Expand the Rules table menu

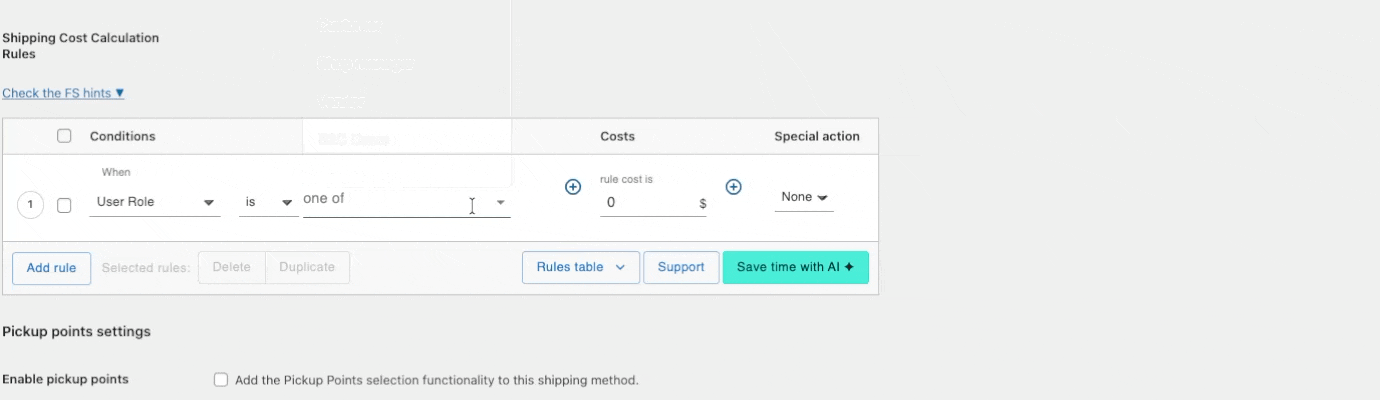580,267
